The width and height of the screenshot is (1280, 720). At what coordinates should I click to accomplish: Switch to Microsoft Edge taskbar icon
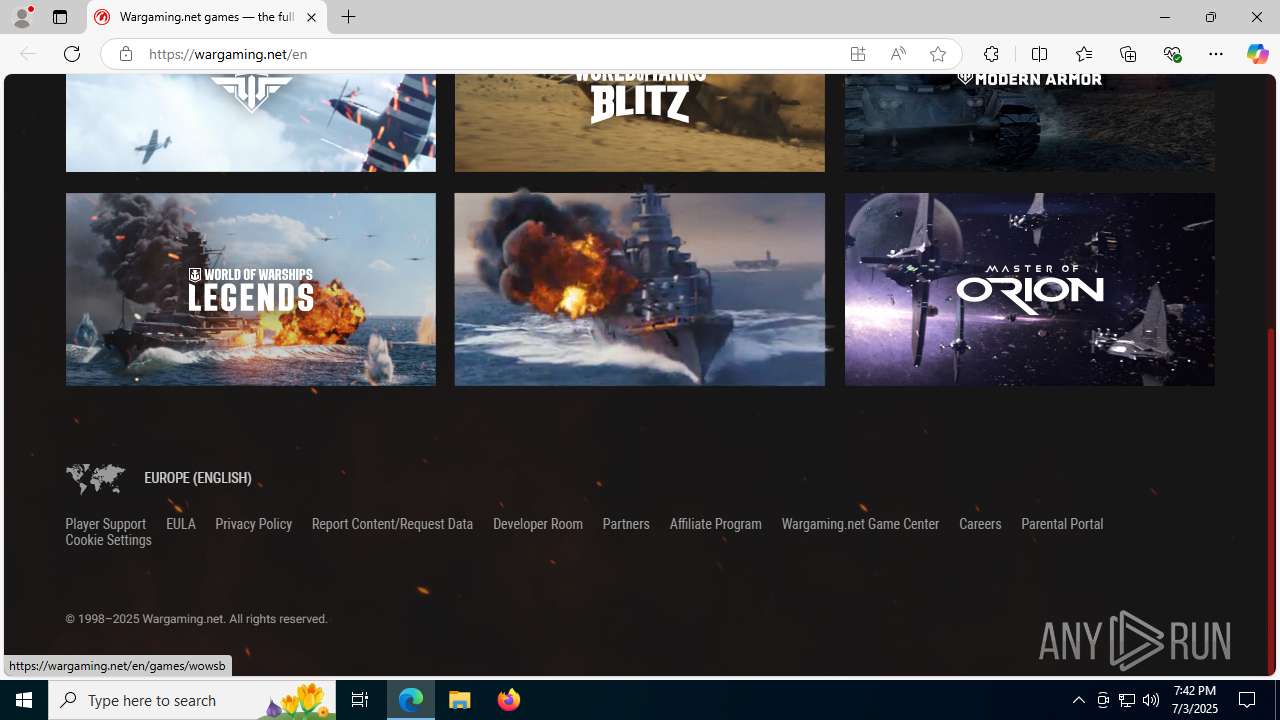[x=411, y=700]
